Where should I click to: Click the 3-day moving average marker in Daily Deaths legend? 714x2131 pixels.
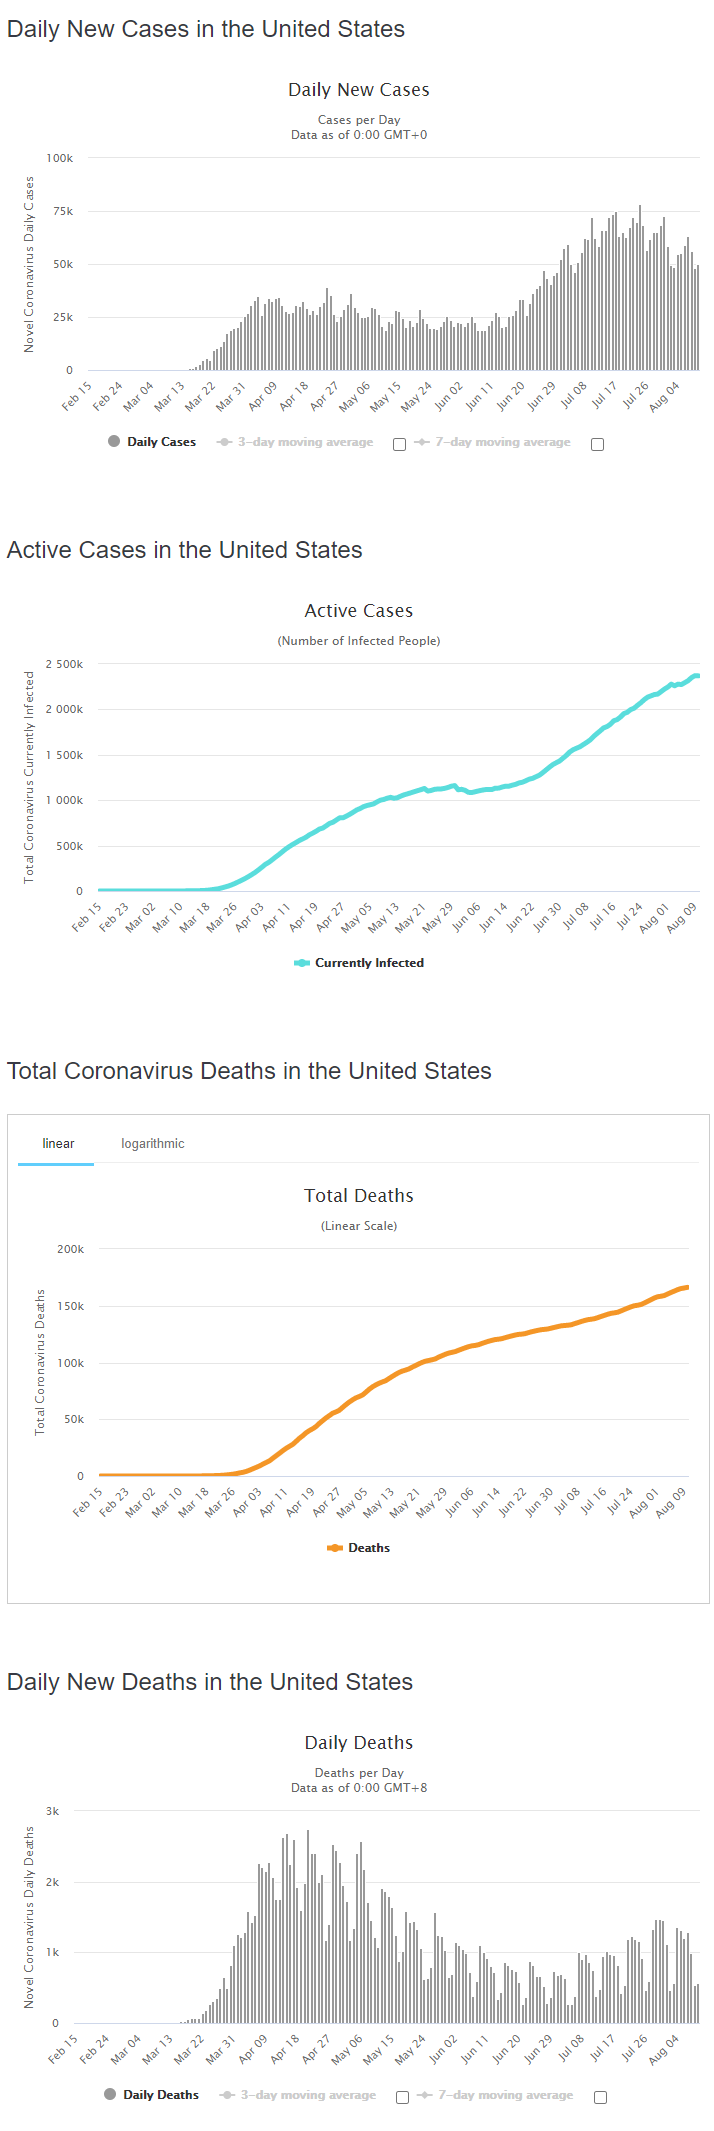point(227,2095)
